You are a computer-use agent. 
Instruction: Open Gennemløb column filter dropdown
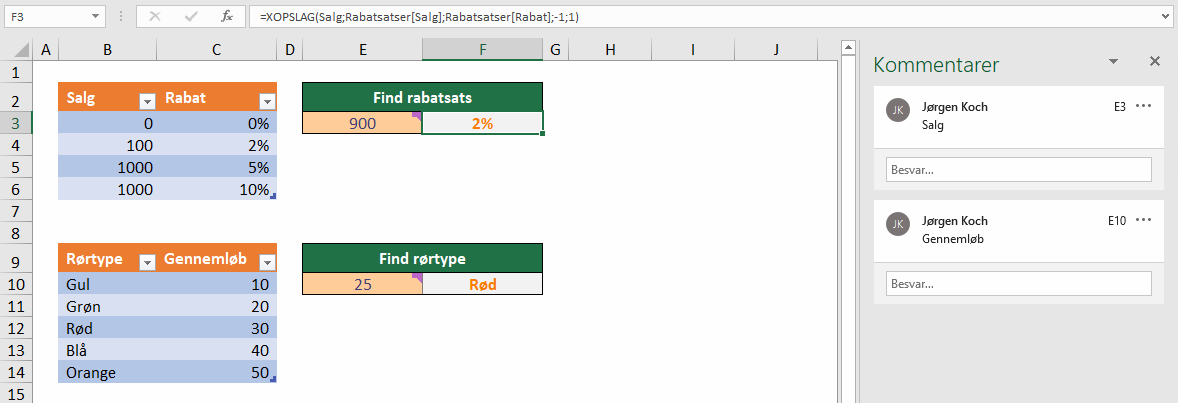tap(267, 262)
